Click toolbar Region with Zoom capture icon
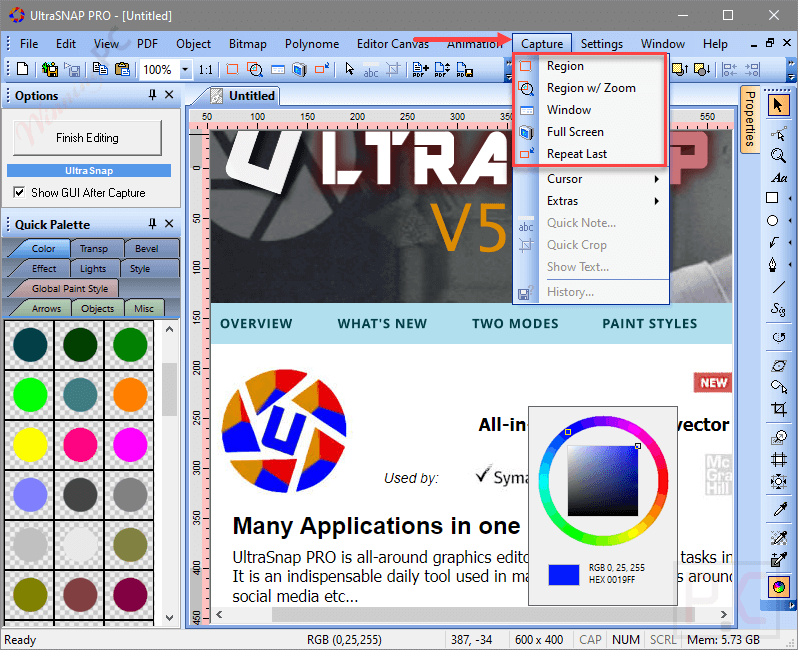Screen dimensions: 798x650 point(254,69)
